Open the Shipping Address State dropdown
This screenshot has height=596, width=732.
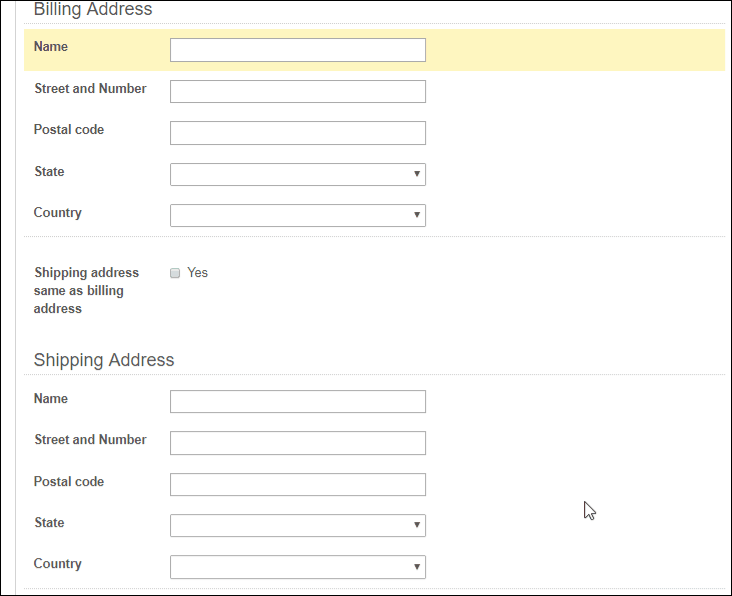click(297, 526)
